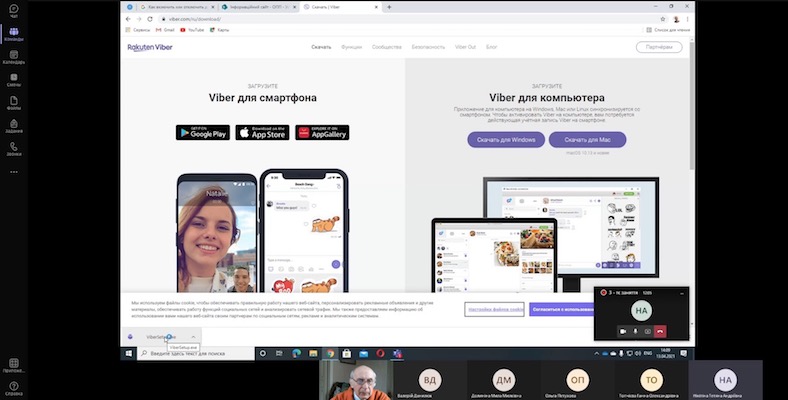This screenshot has width=788, height=400.
Task: Open the Карты bookmark
Action: click(220, 30)
